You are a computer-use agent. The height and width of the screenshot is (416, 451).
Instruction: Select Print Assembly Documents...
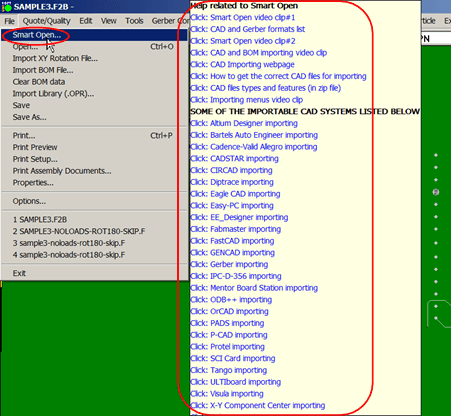(x=95, y=171)
